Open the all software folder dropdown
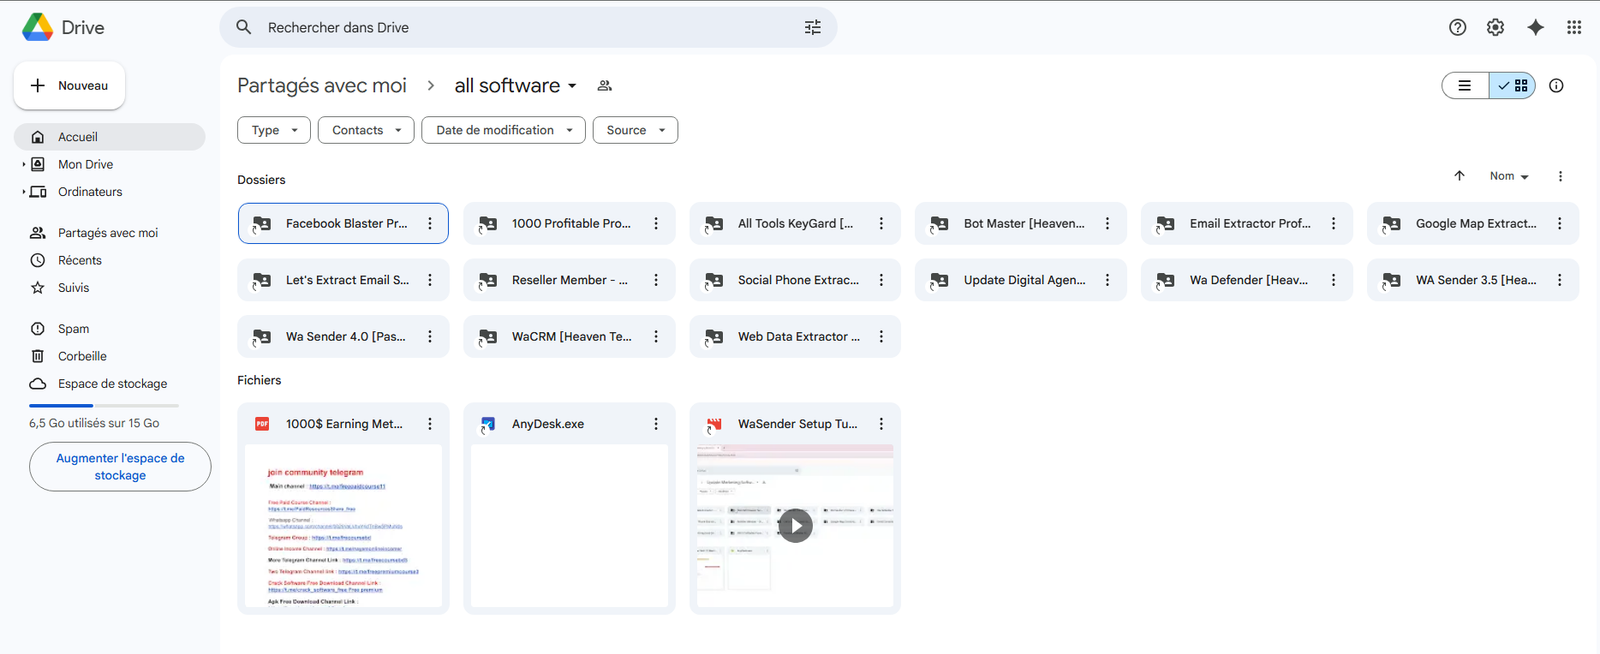The image size is (1600, 654). (516, 86)
